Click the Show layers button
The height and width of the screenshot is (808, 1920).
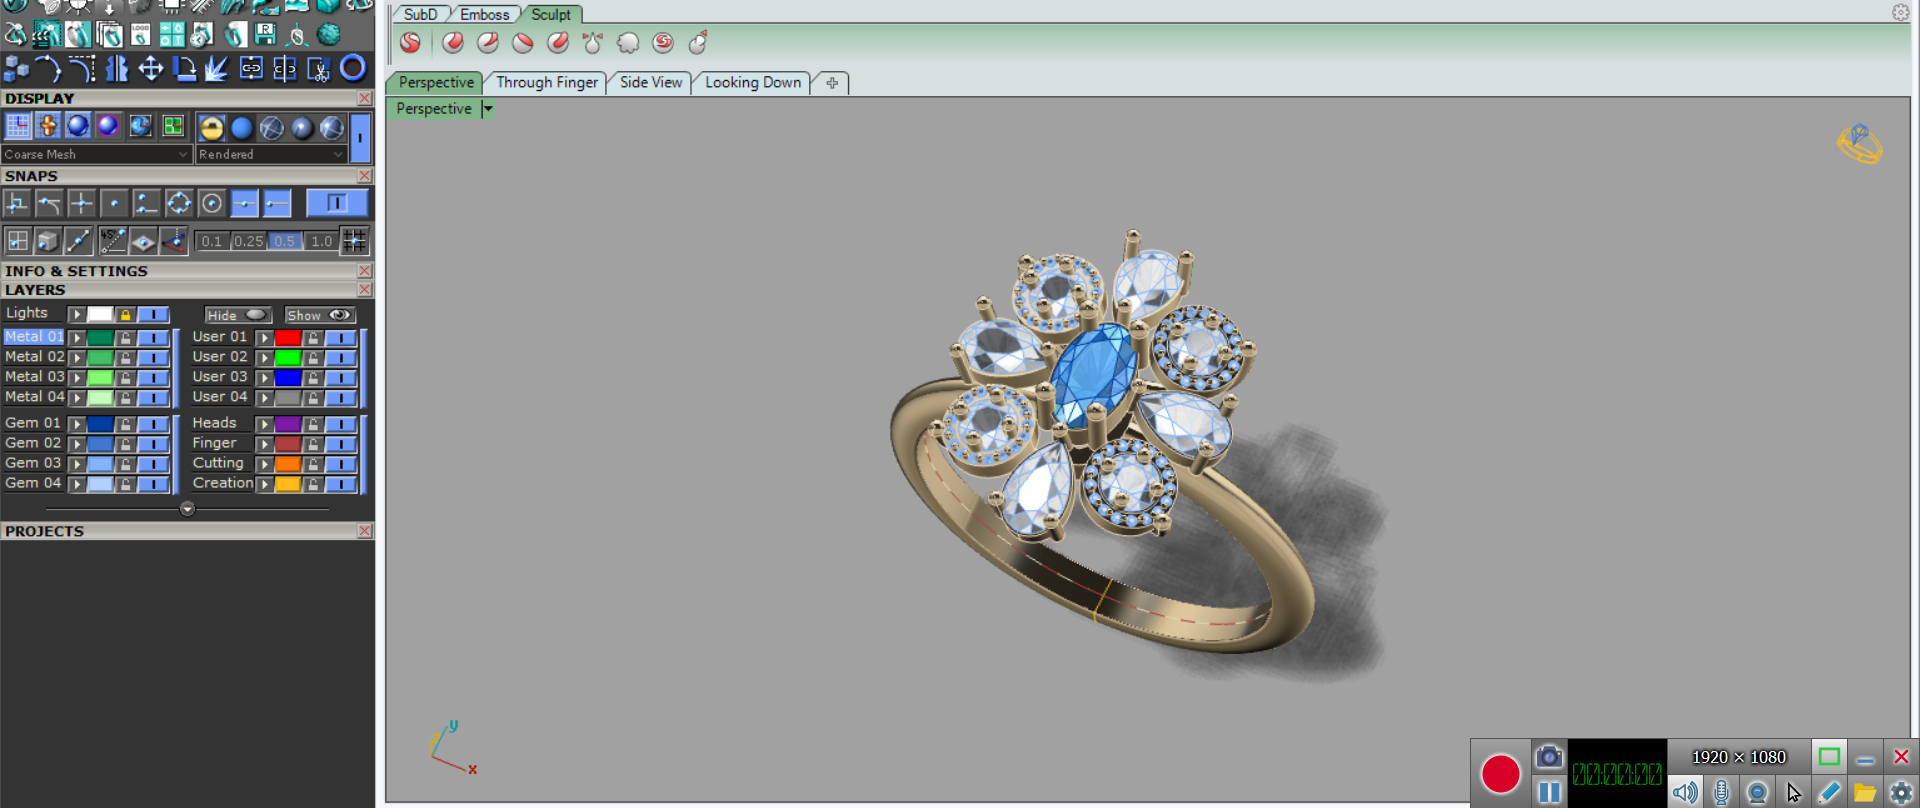tap(319, 315)
